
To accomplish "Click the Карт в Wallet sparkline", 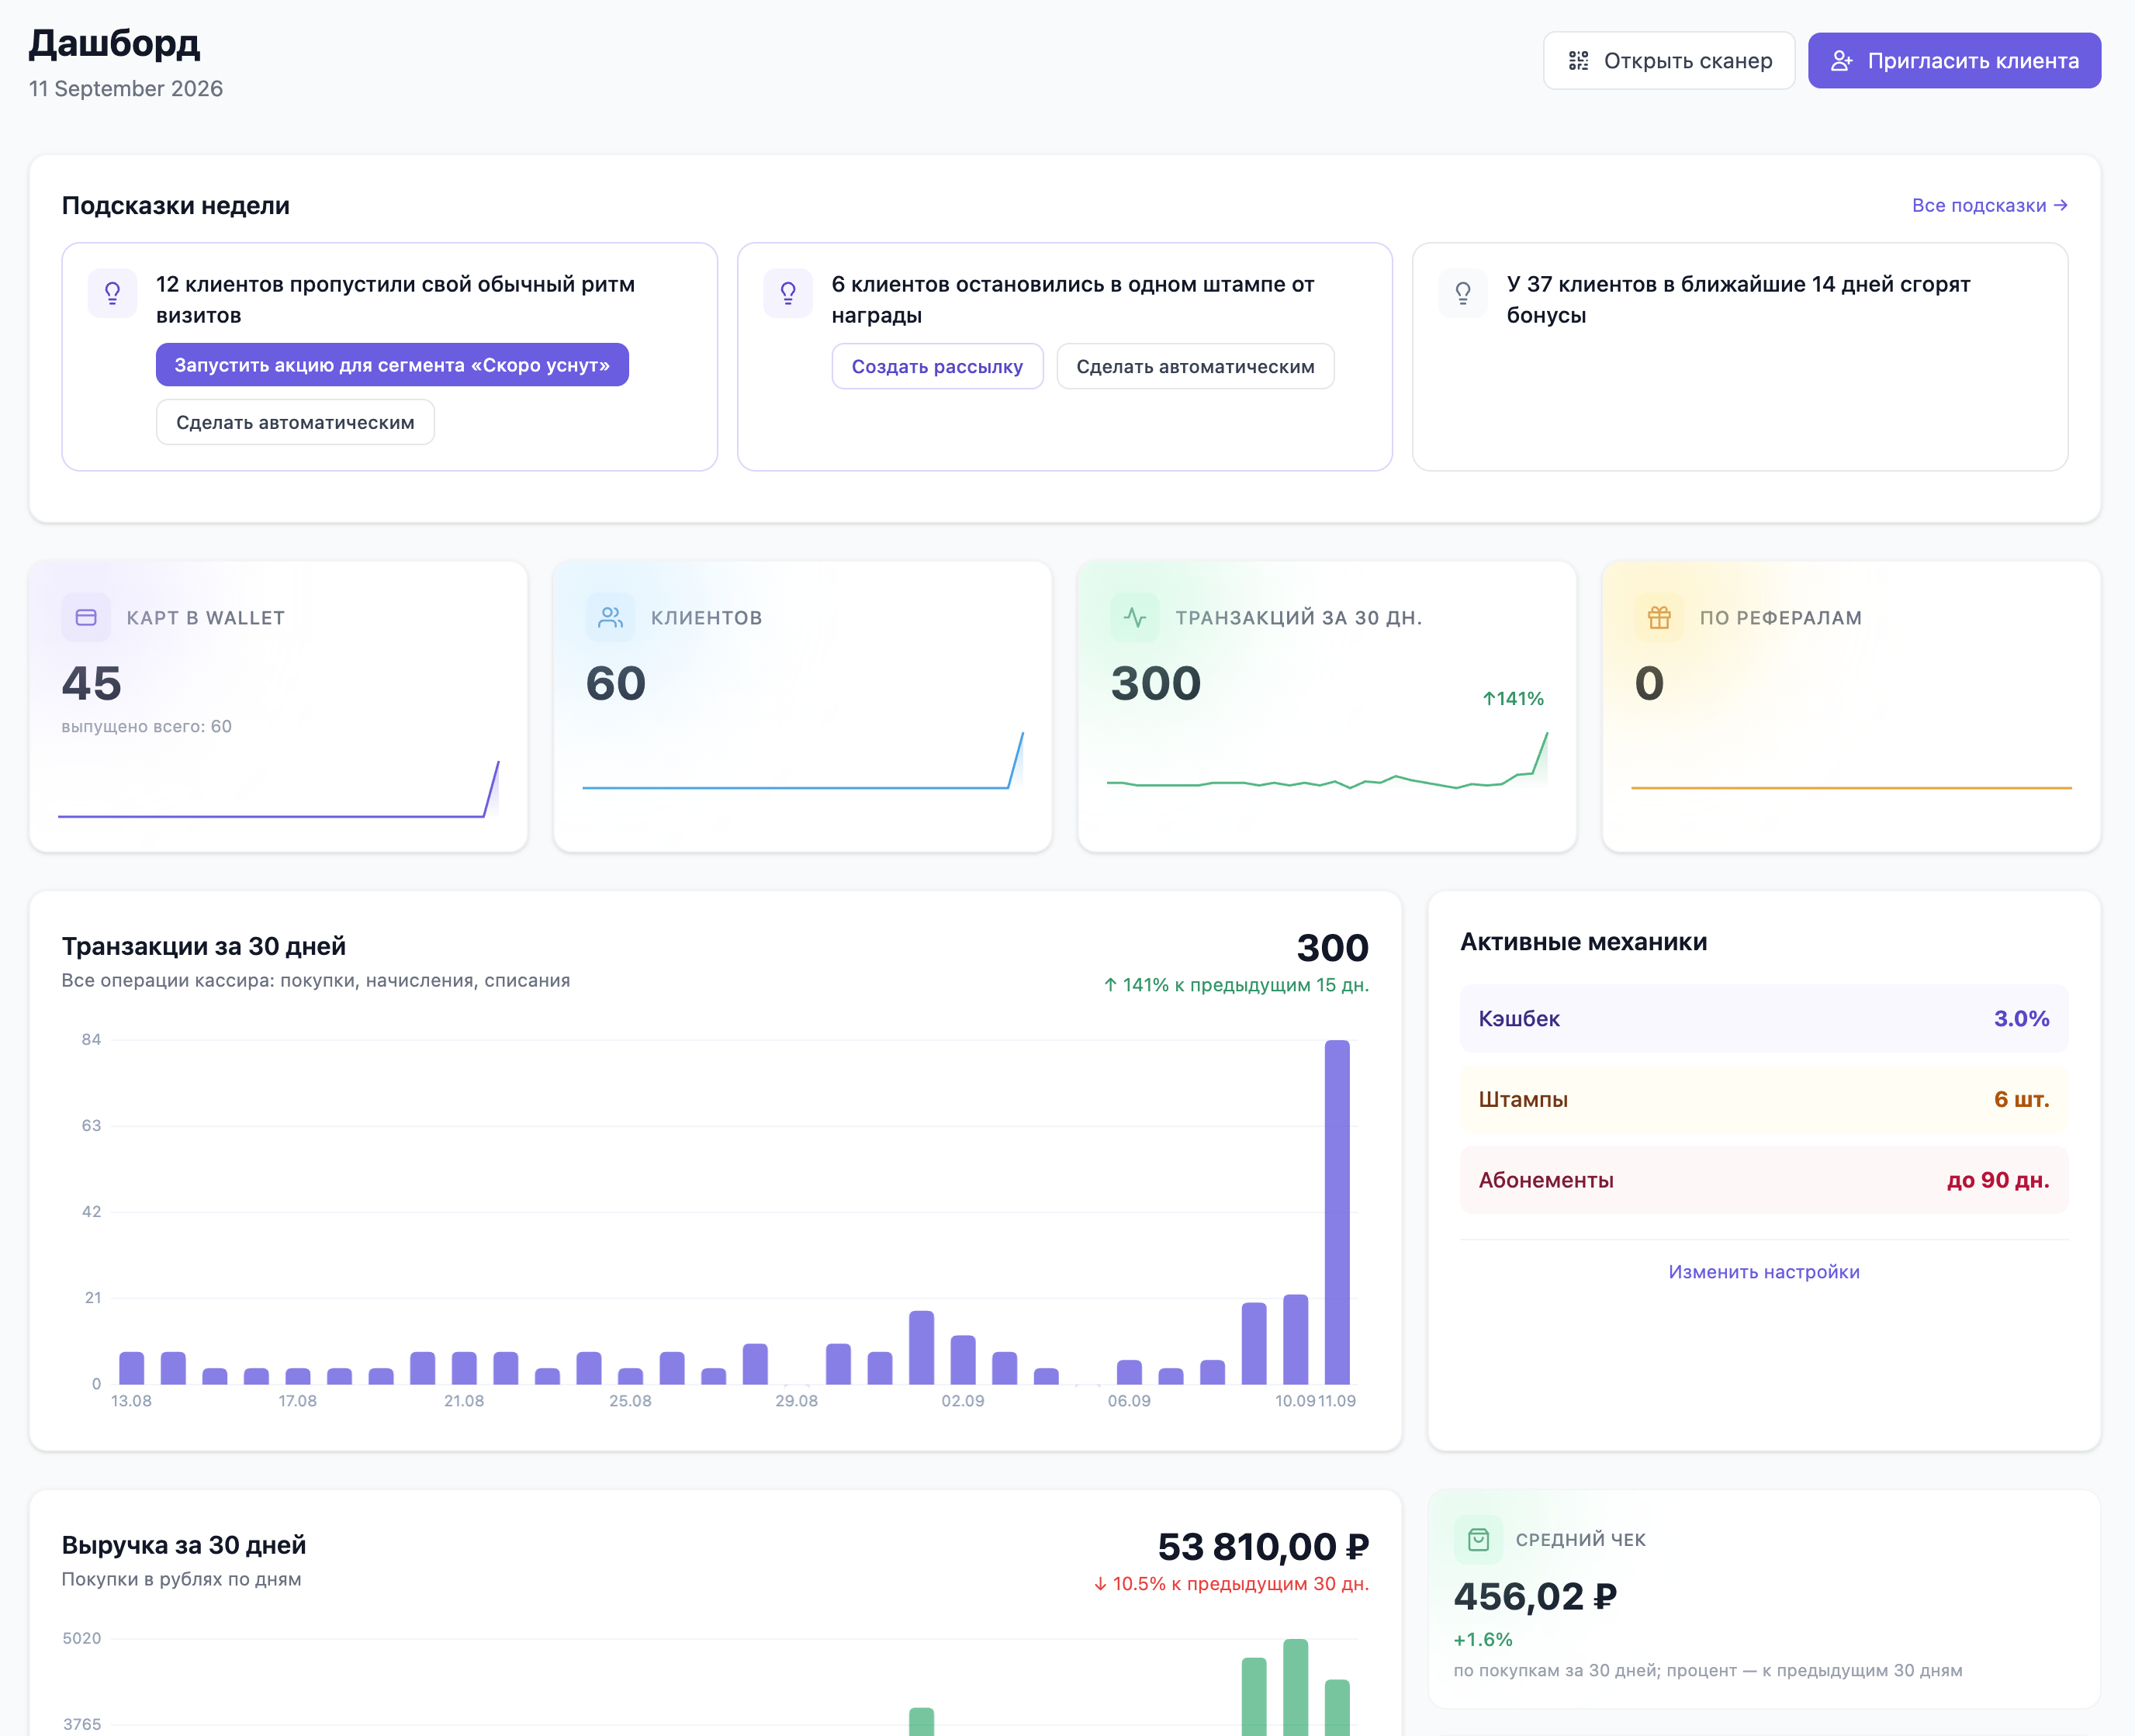I will pyautogui.click(x=279, y=789).
